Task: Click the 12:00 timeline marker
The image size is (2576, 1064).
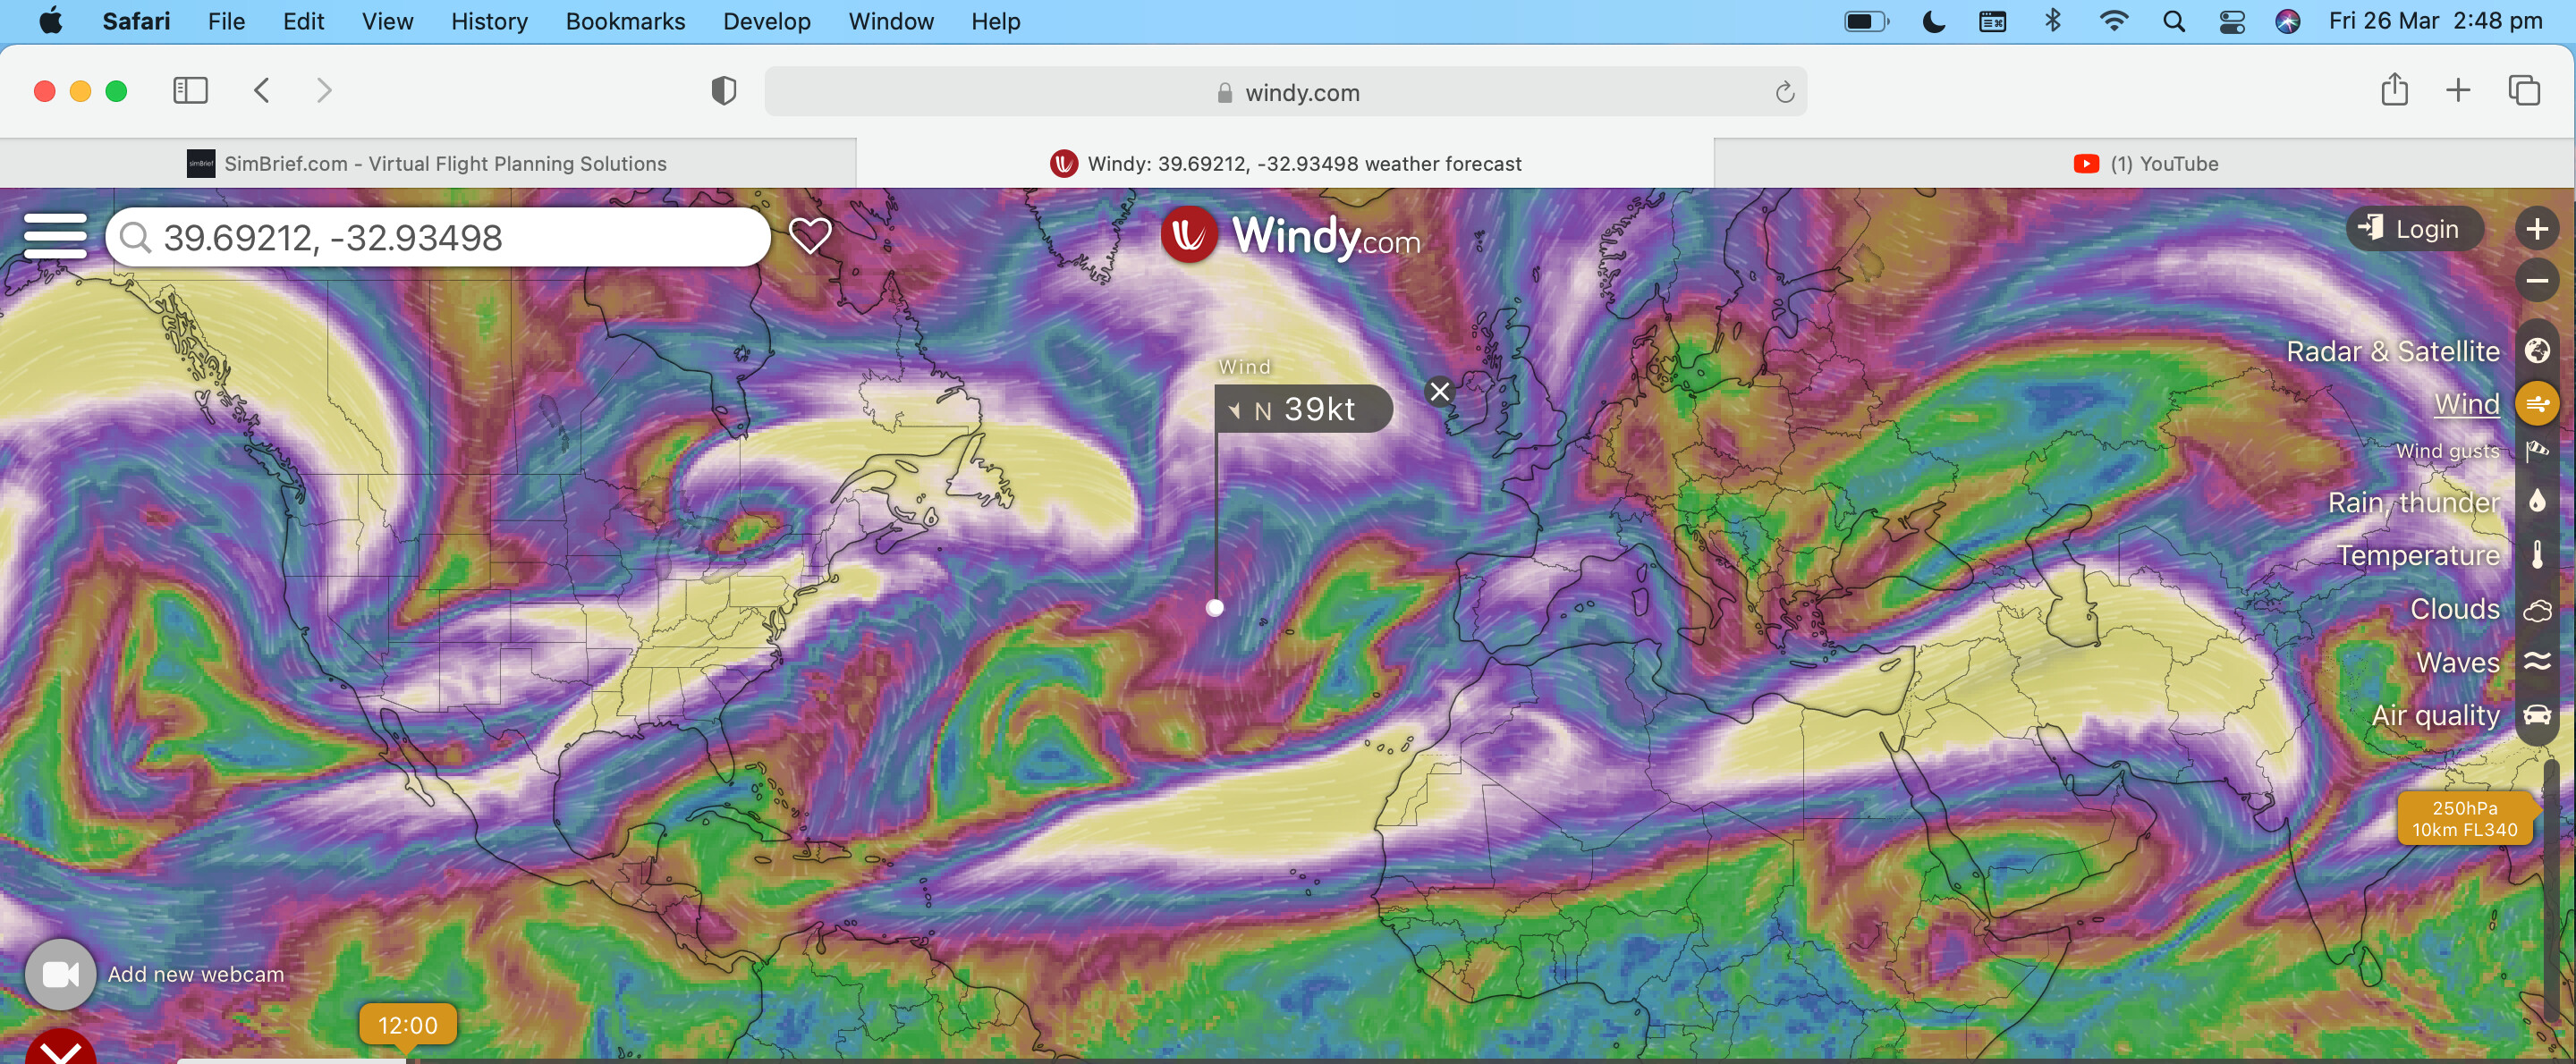Action: 408,1025
